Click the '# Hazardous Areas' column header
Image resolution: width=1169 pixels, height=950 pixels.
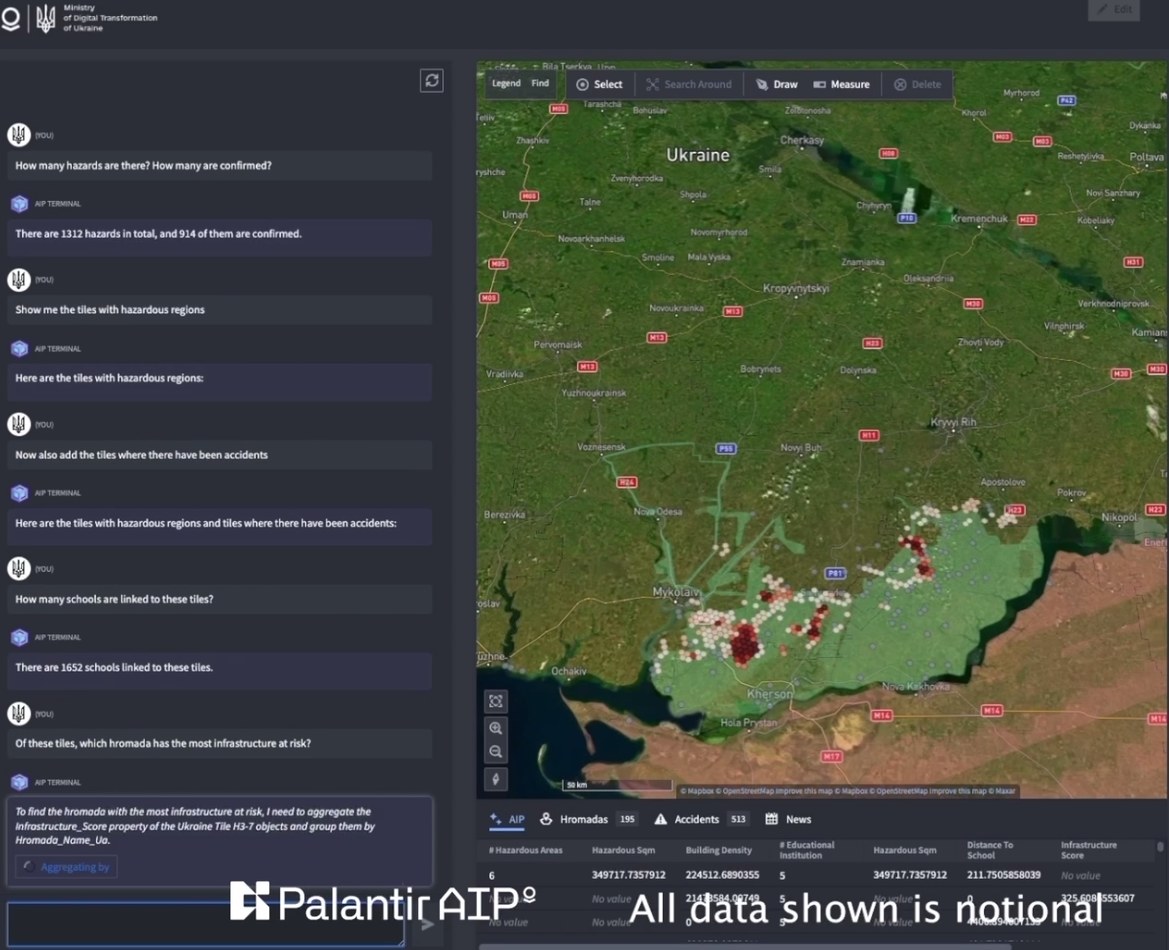click(526, 850)
